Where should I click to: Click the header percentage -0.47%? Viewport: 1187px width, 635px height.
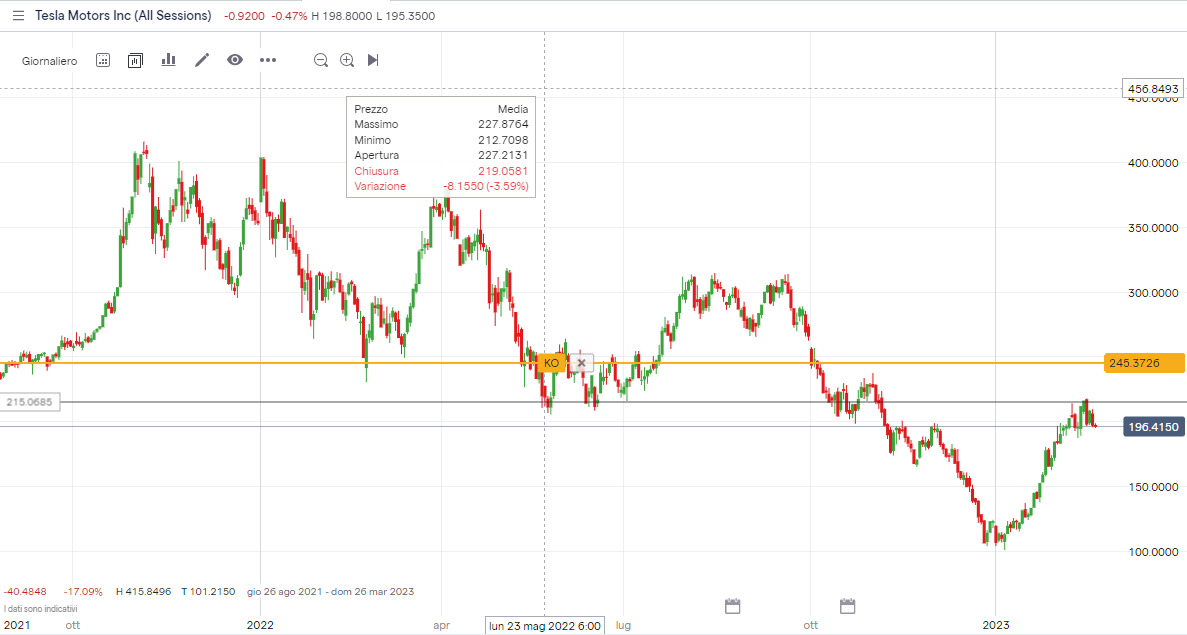tap(290, 16)
